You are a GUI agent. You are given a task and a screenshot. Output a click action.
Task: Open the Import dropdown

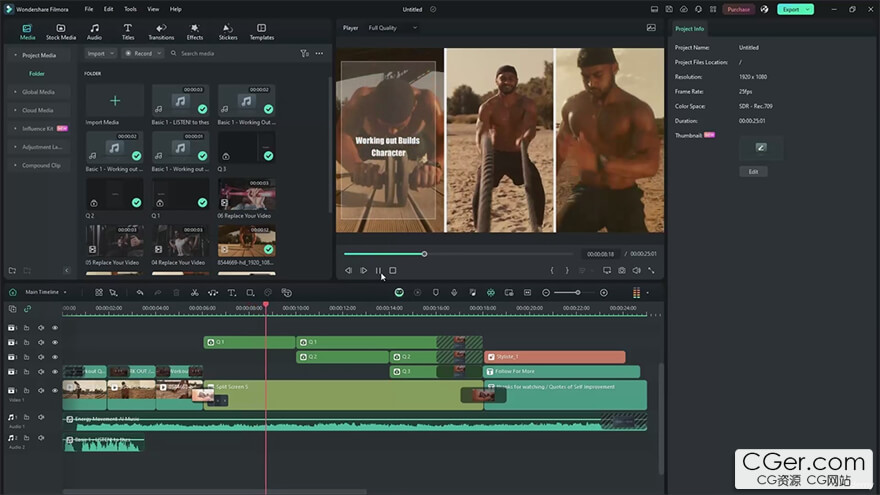pyautogui.click(x=100, y=53)
